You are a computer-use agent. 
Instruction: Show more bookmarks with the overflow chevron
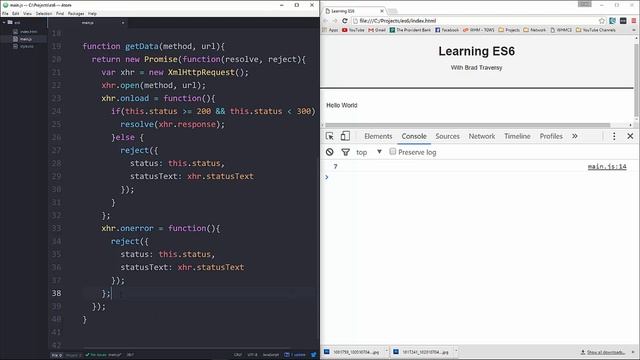pyautogui.click(x=634, y=30)
